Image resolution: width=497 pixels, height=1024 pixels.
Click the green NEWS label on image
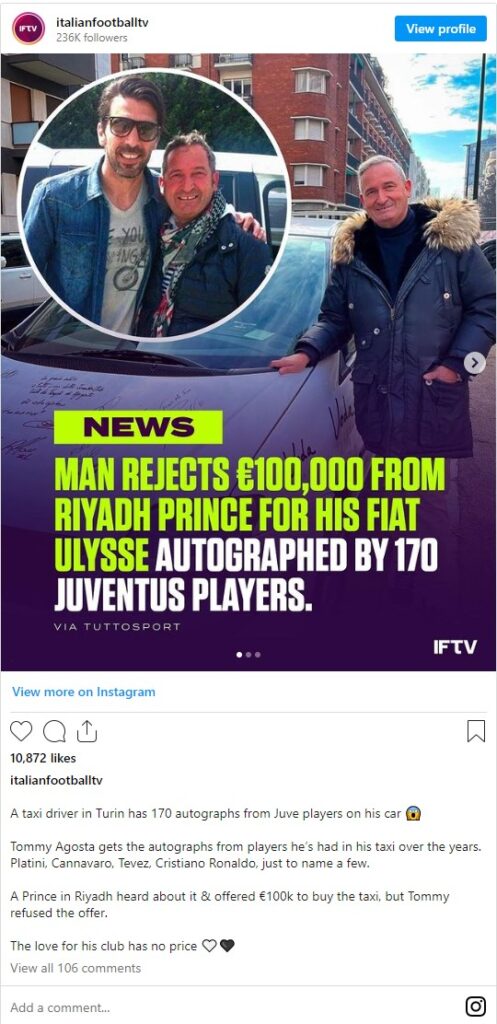[138, 427]
